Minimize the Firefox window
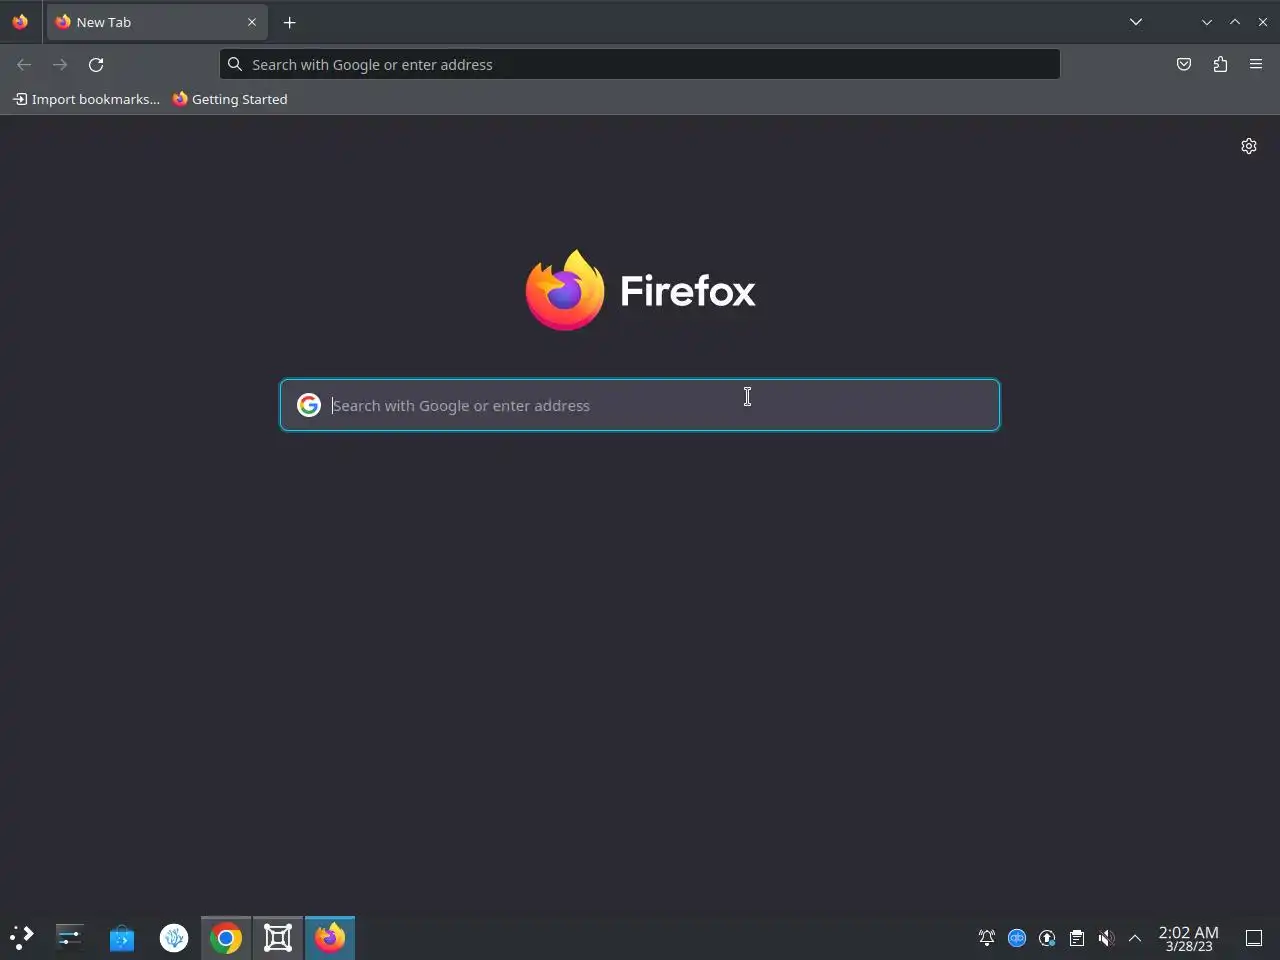This screenshot has width=1280, height=960. pyautogui.click(x=1207, y=22)
